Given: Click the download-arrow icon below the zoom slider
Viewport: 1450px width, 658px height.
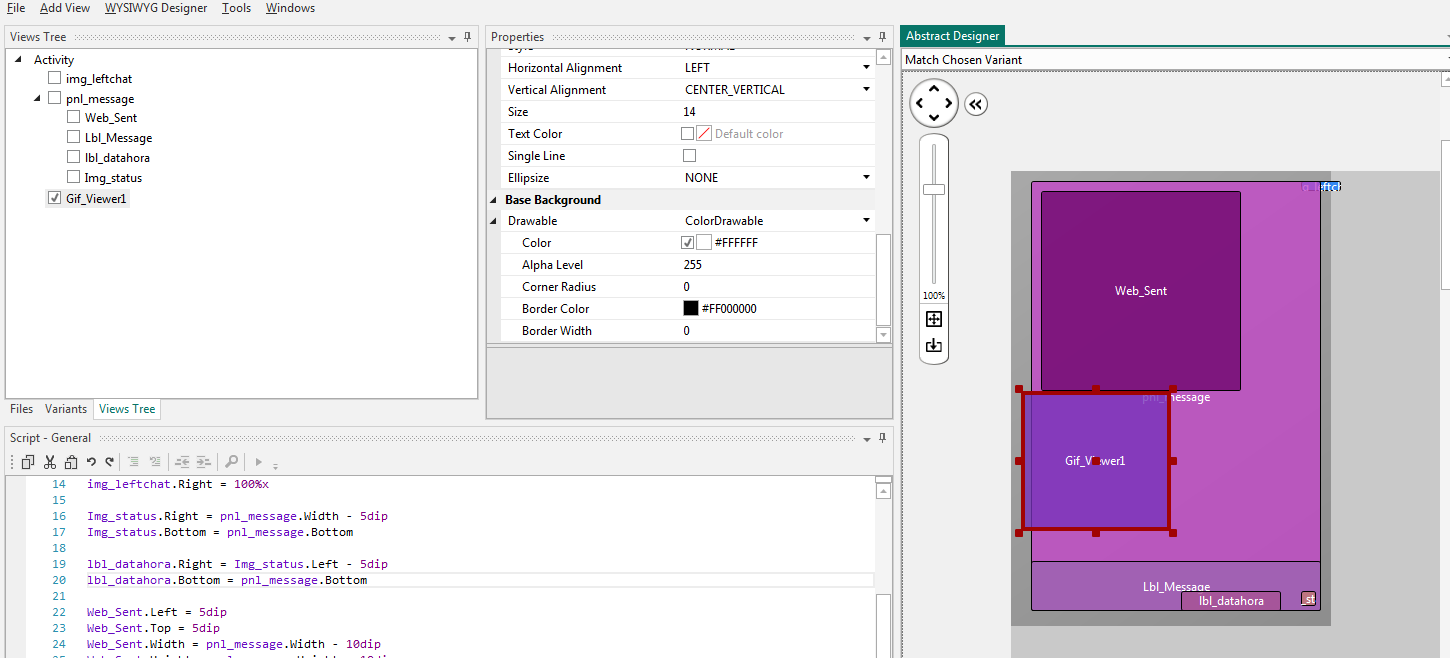Looking at the screenshot, I should pos(934,345).
